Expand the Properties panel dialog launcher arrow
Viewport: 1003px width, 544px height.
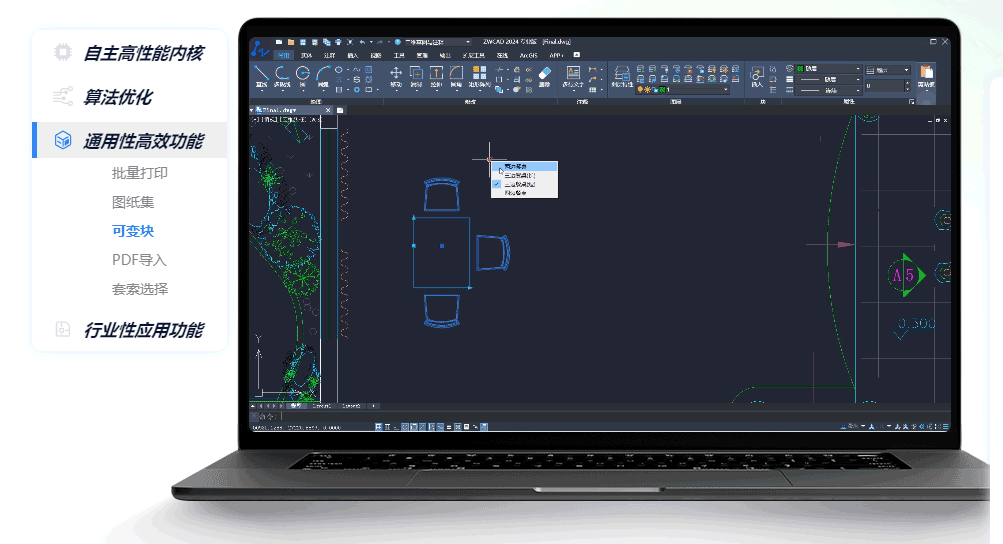click(912, 102)
